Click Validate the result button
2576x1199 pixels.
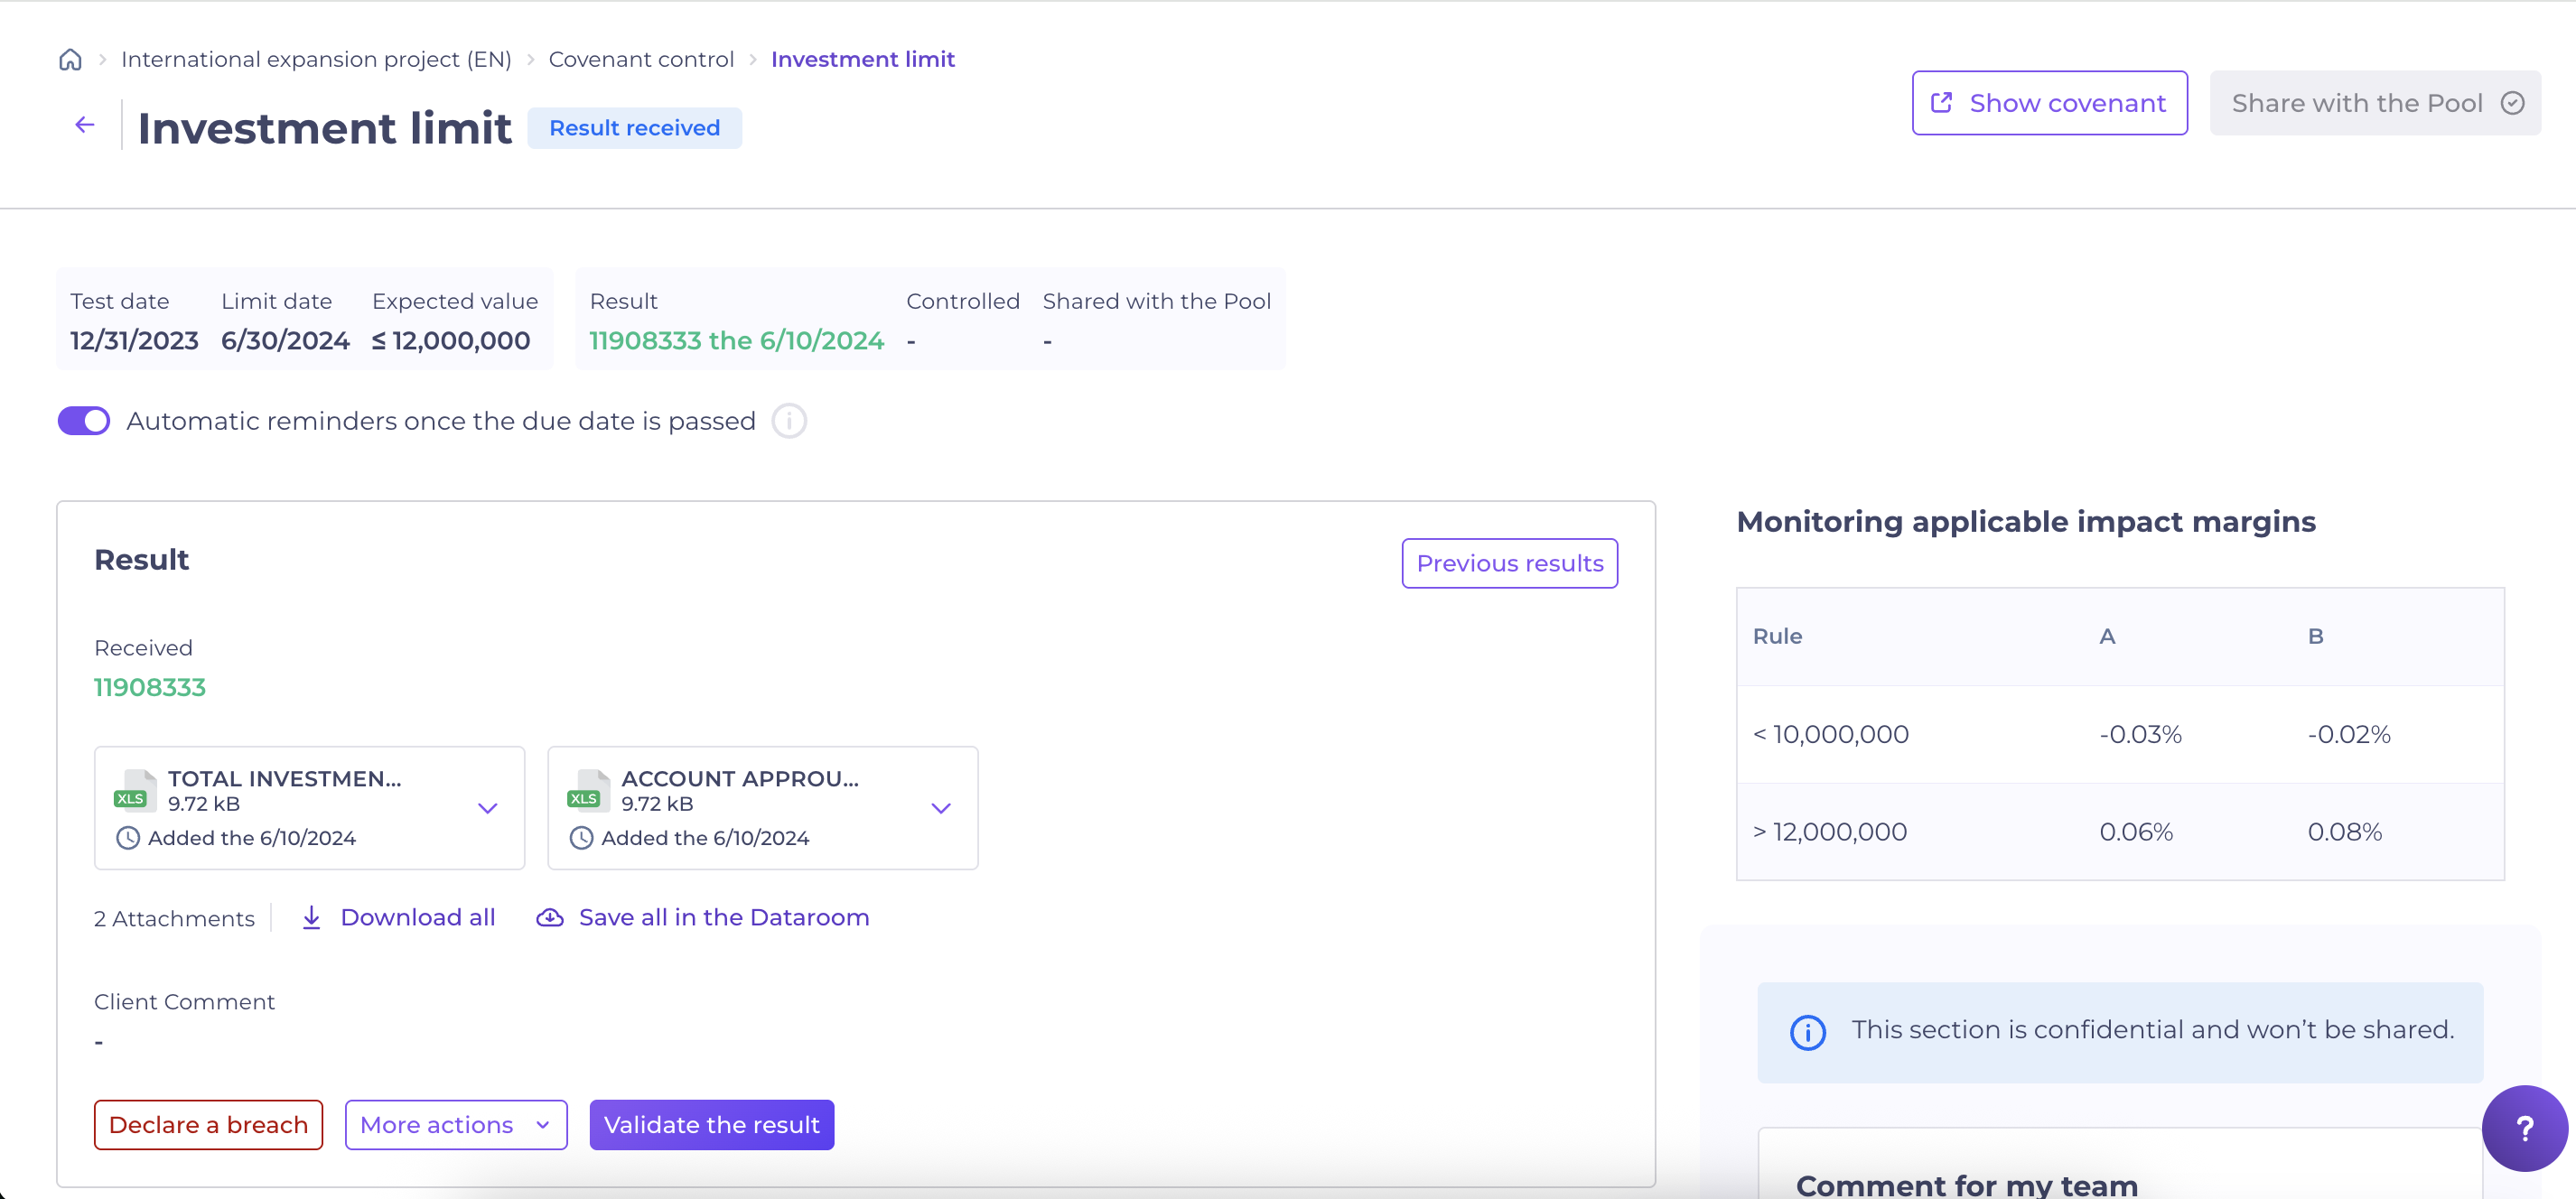[711, 1125]
